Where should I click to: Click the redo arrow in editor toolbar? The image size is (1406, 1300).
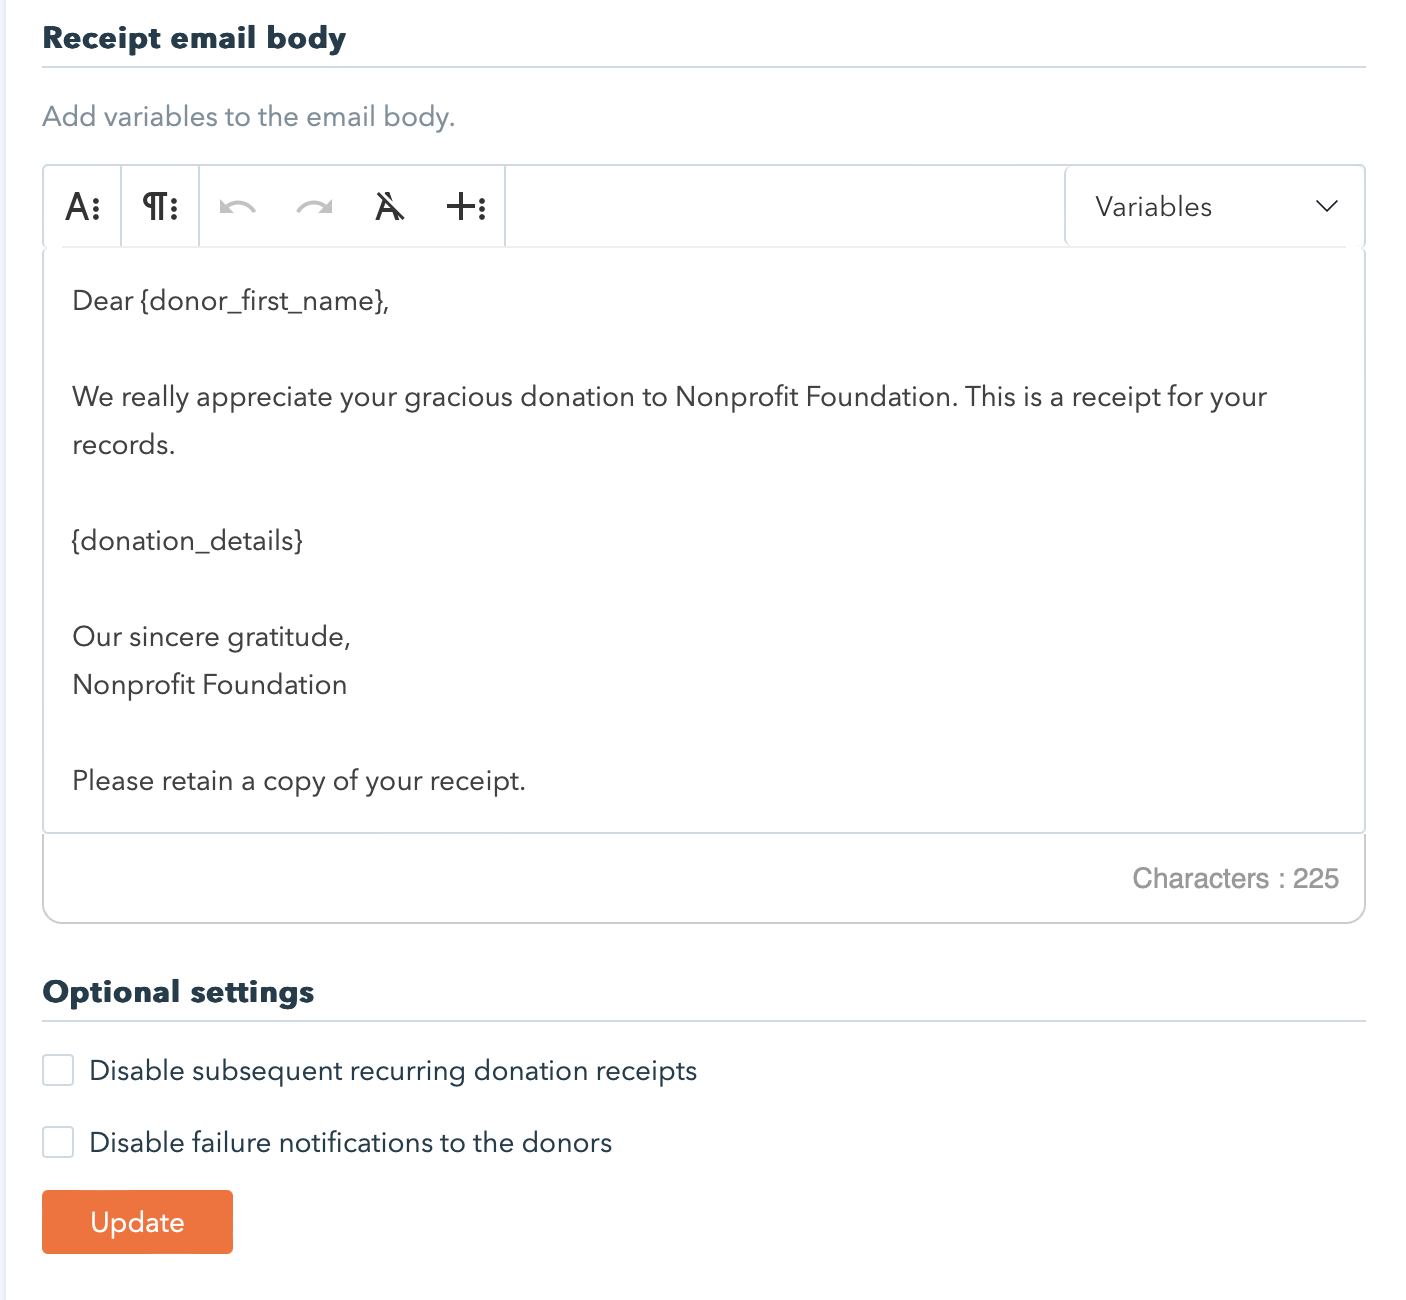[314, 207]
